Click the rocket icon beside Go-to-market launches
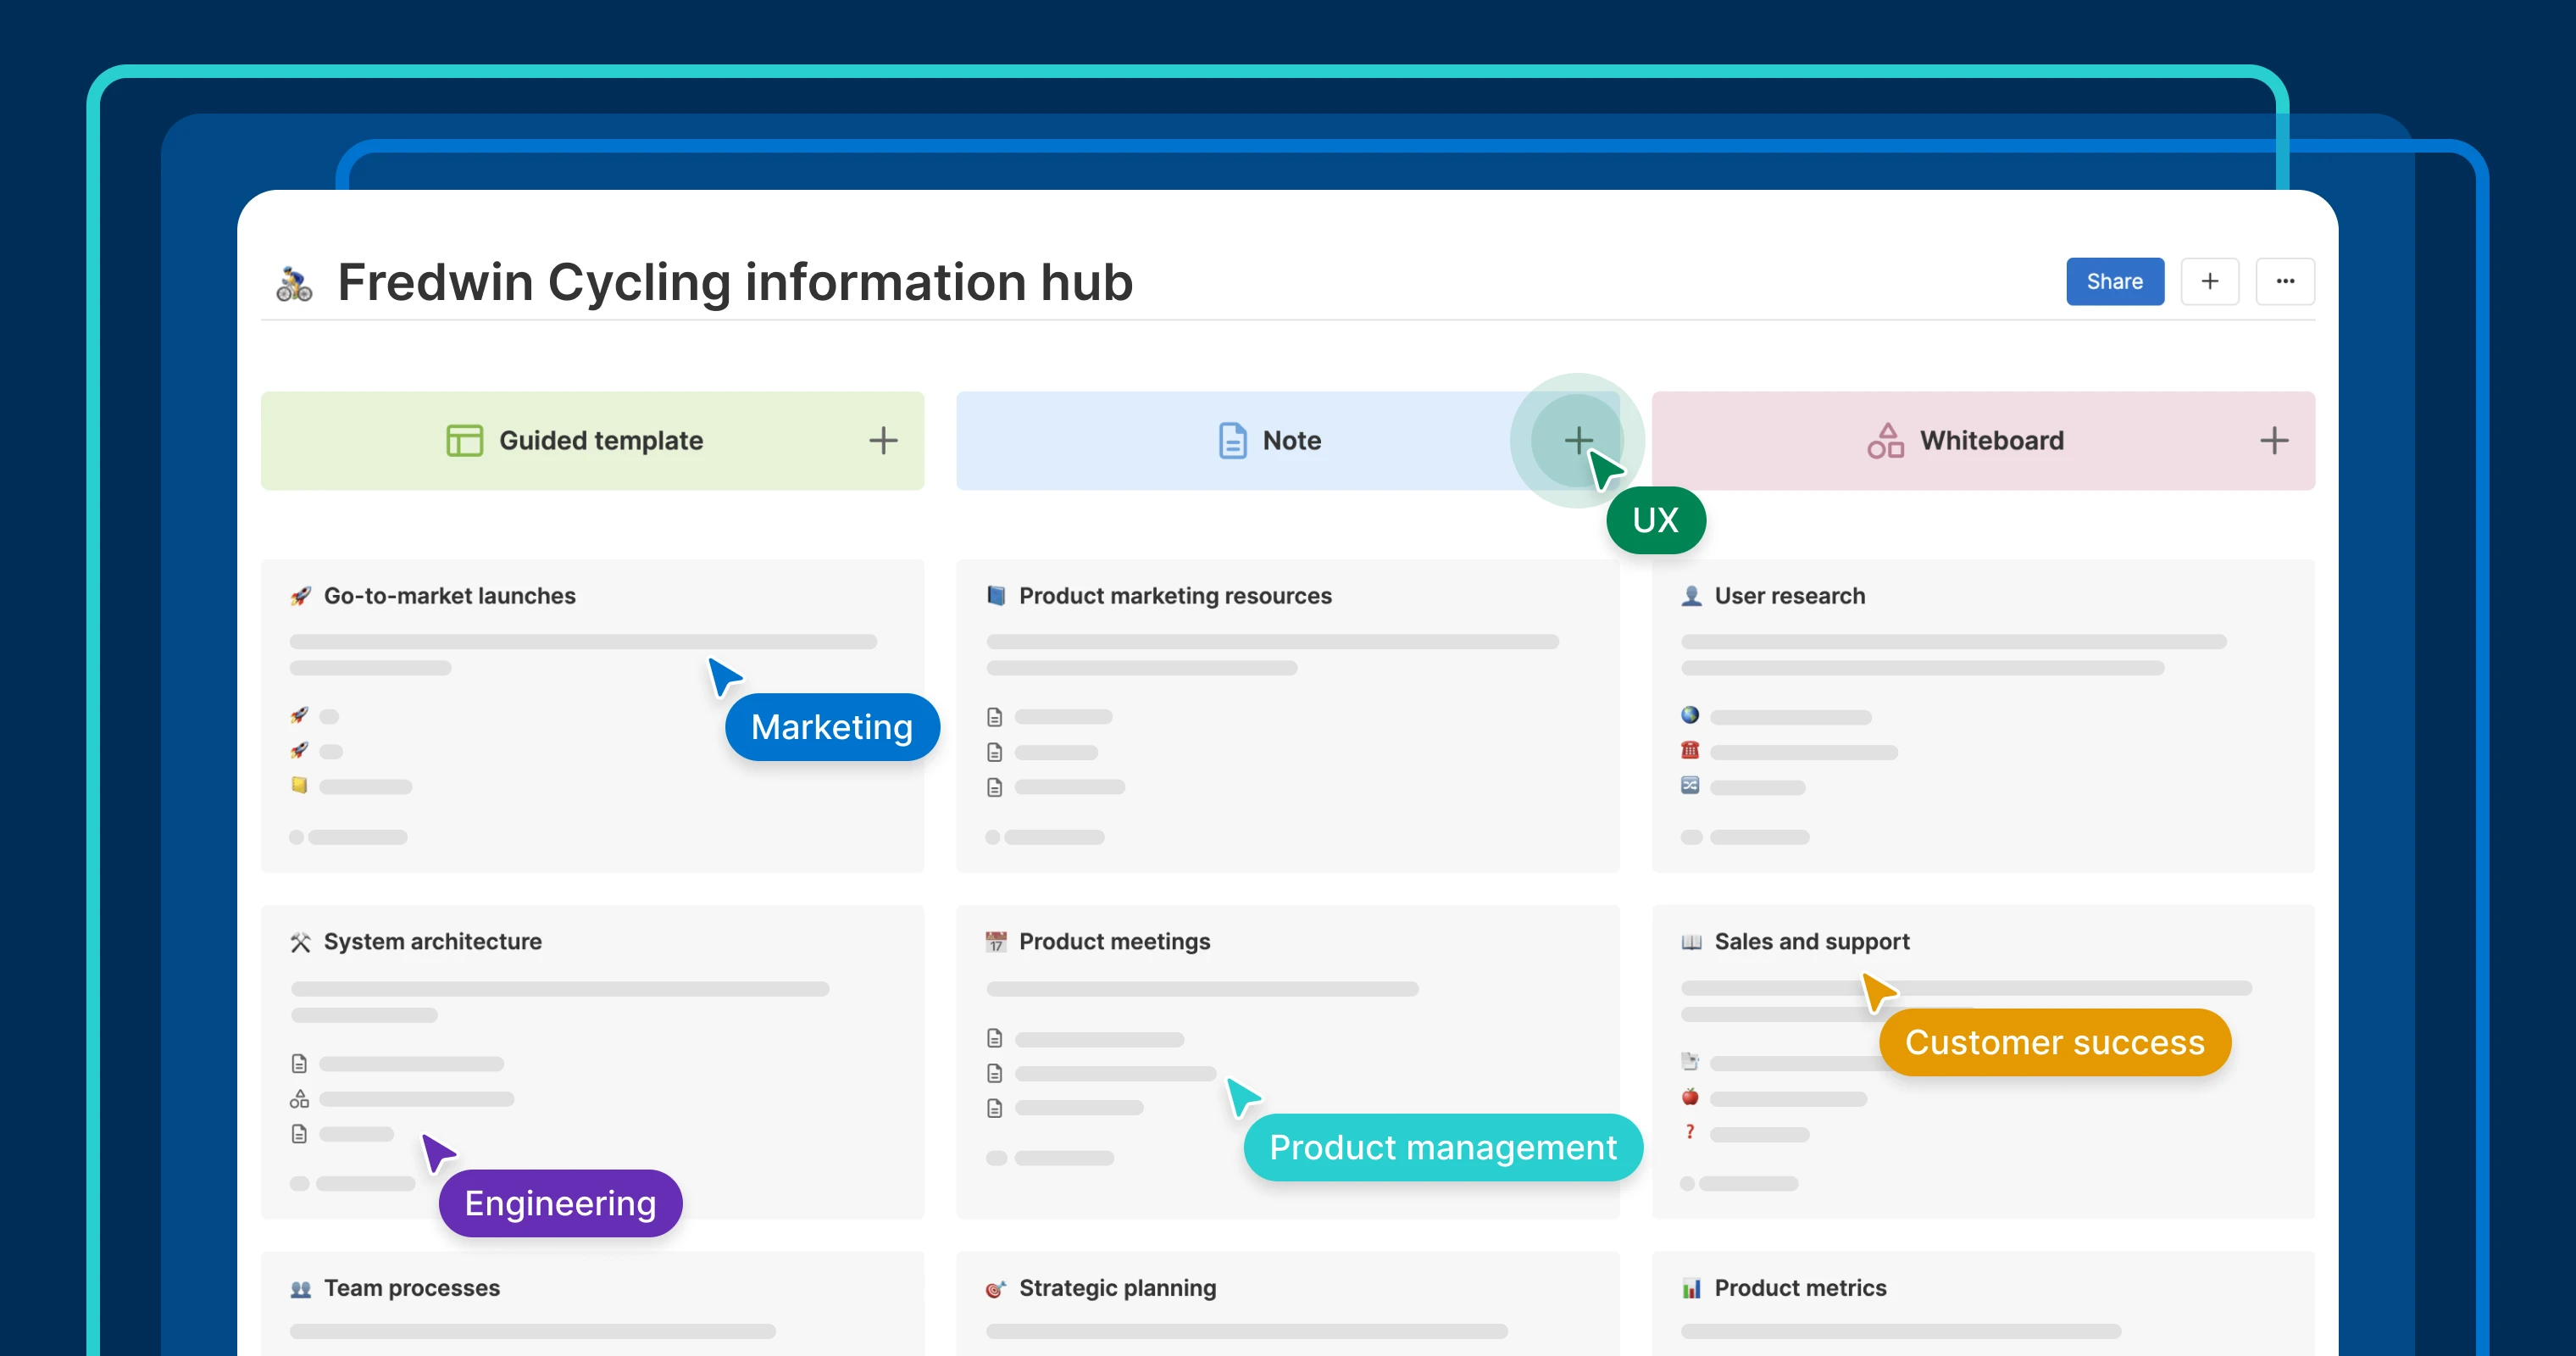This screenshot has height=1356, width=2576. (300, 596)
